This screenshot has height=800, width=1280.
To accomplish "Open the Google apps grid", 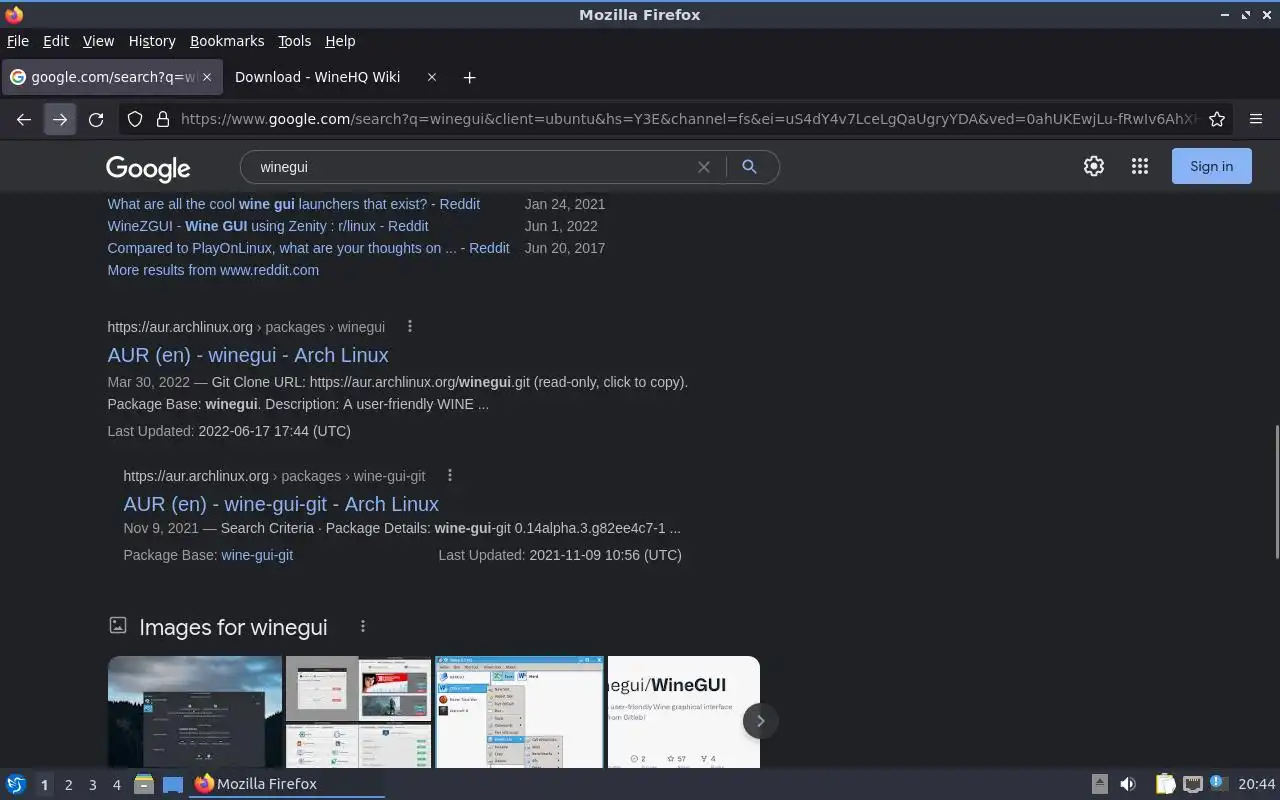I will coord(1140,167).
